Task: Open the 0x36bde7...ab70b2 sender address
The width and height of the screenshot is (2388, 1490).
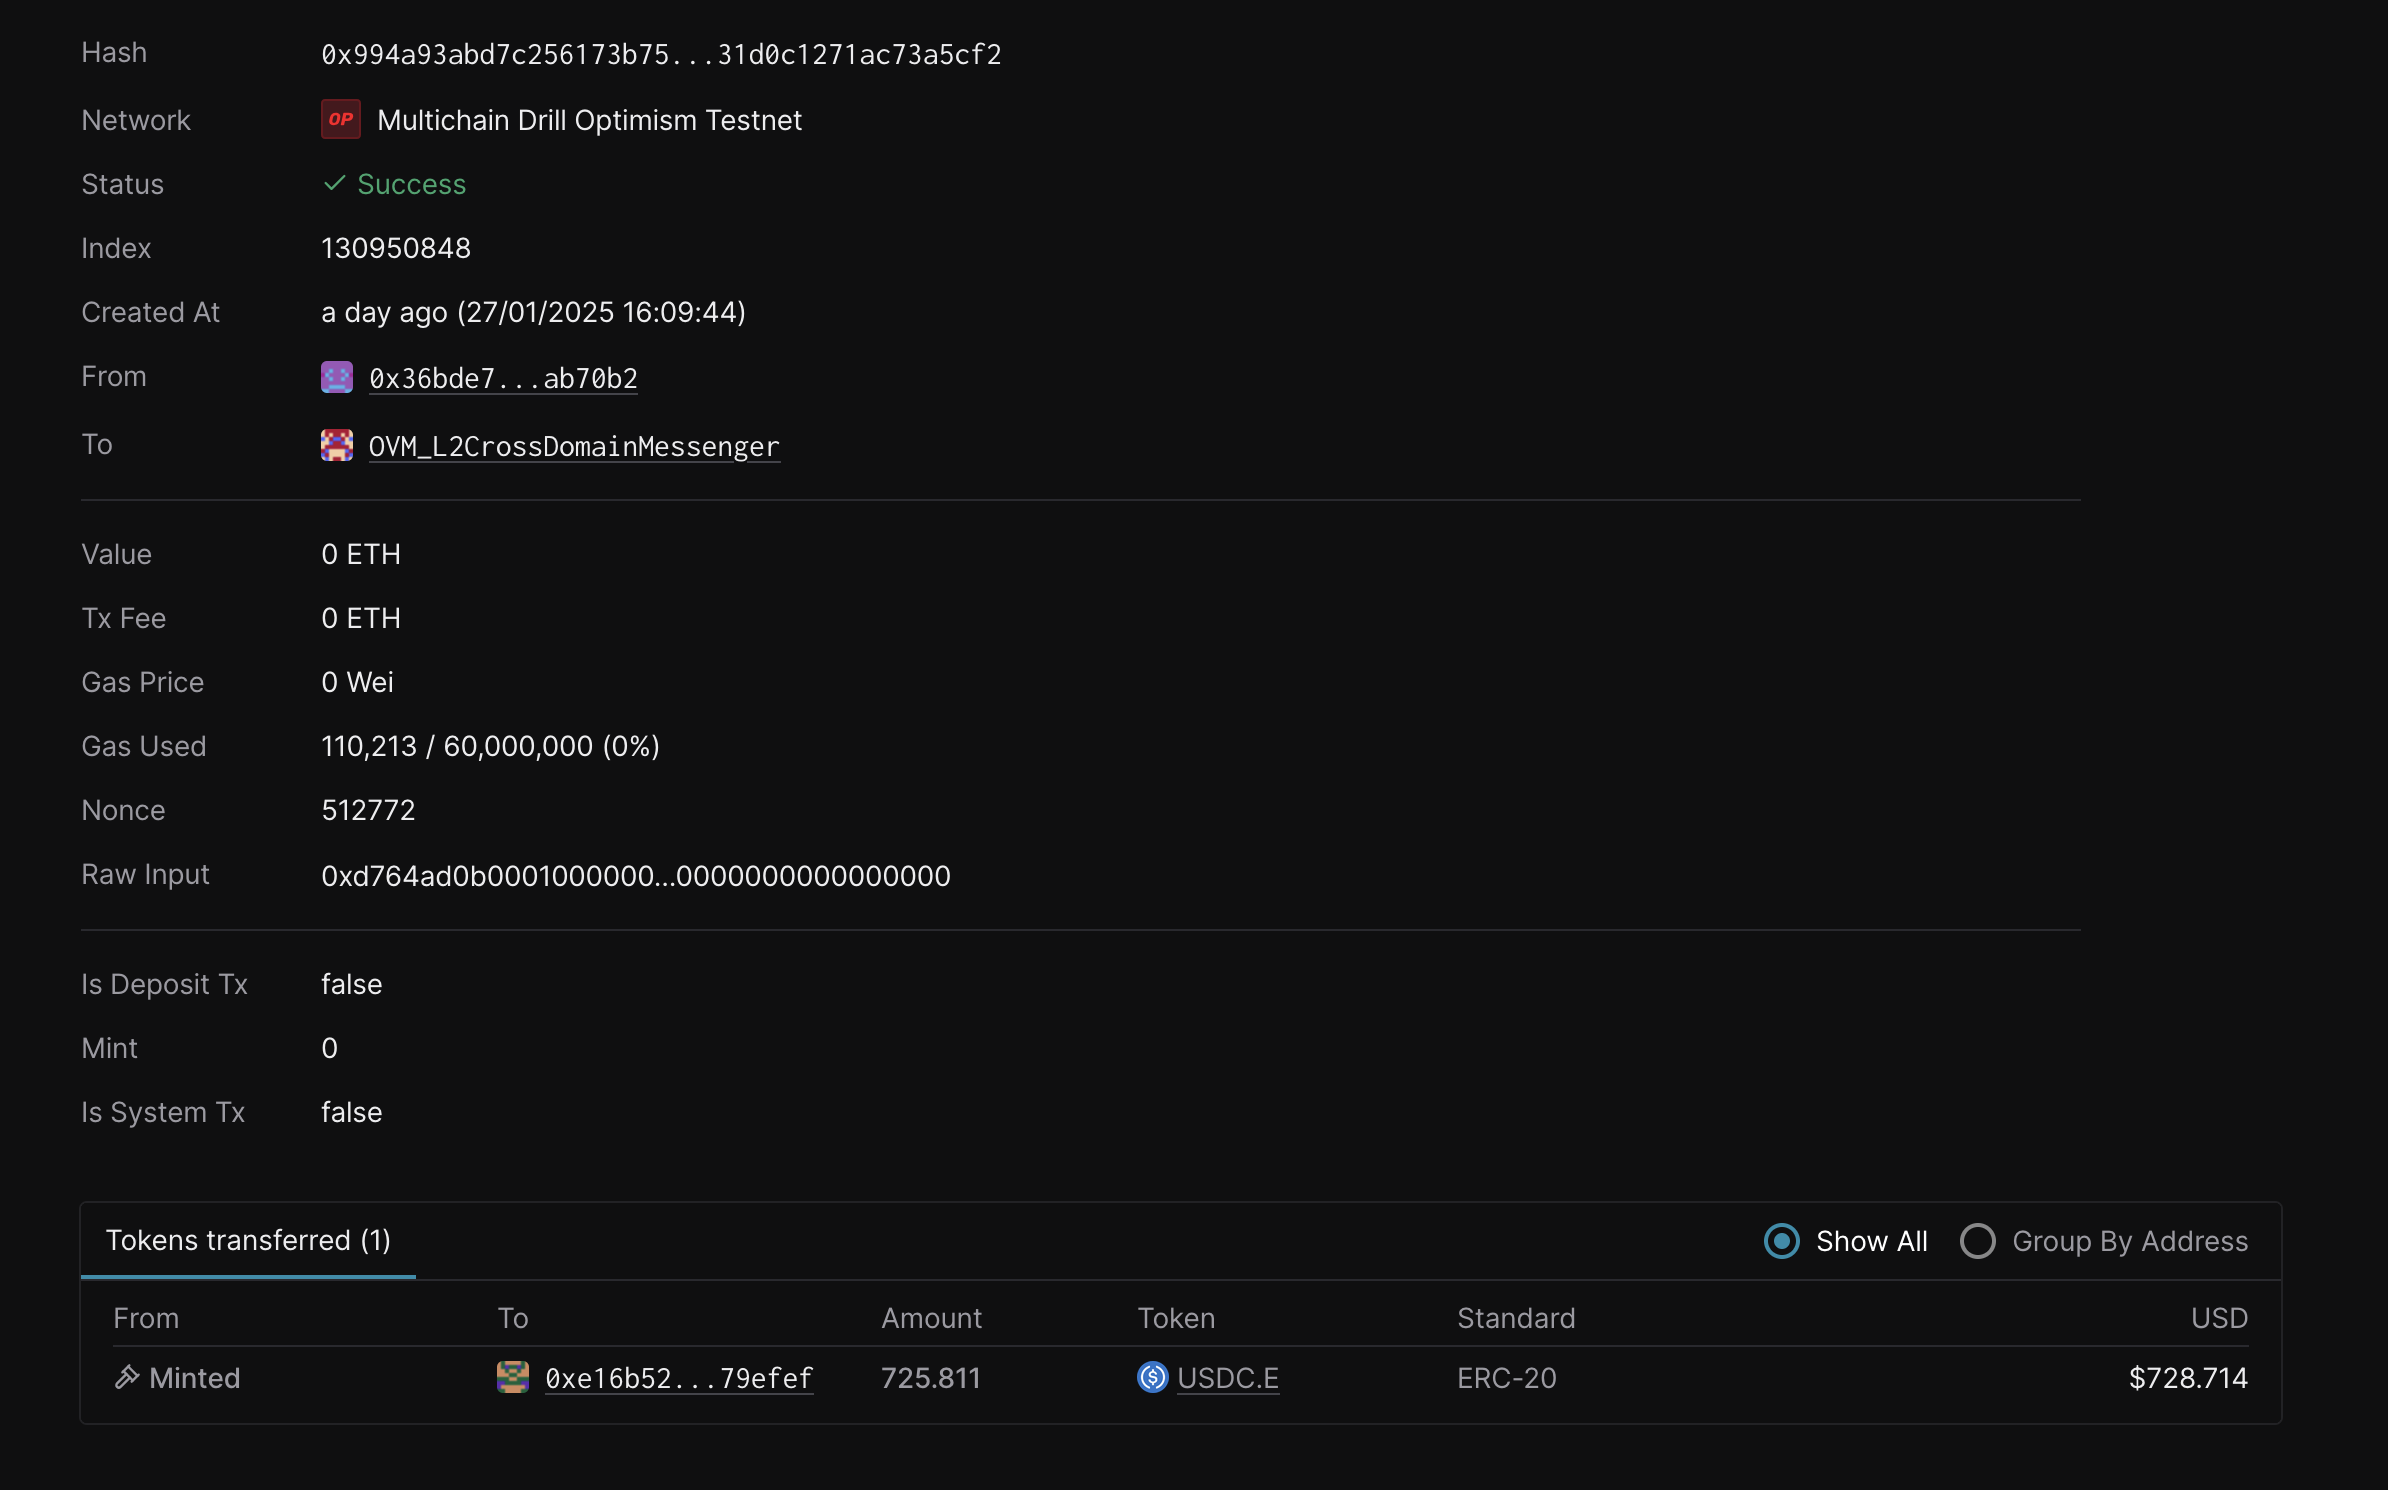Action: 503,377
